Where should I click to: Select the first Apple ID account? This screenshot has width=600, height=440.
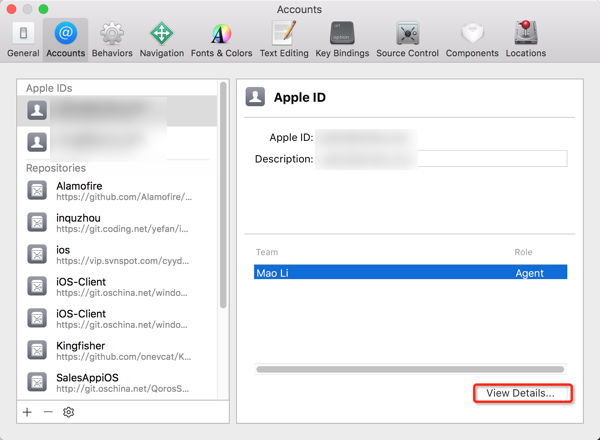point(117,111)
